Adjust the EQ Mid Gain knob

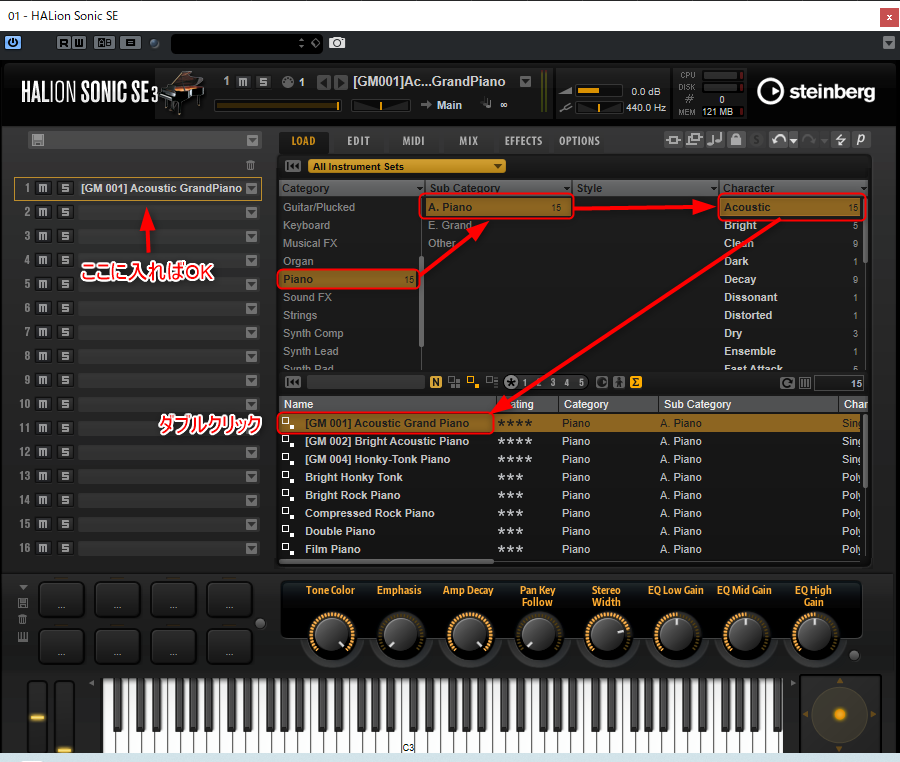(x=745, y=635)
